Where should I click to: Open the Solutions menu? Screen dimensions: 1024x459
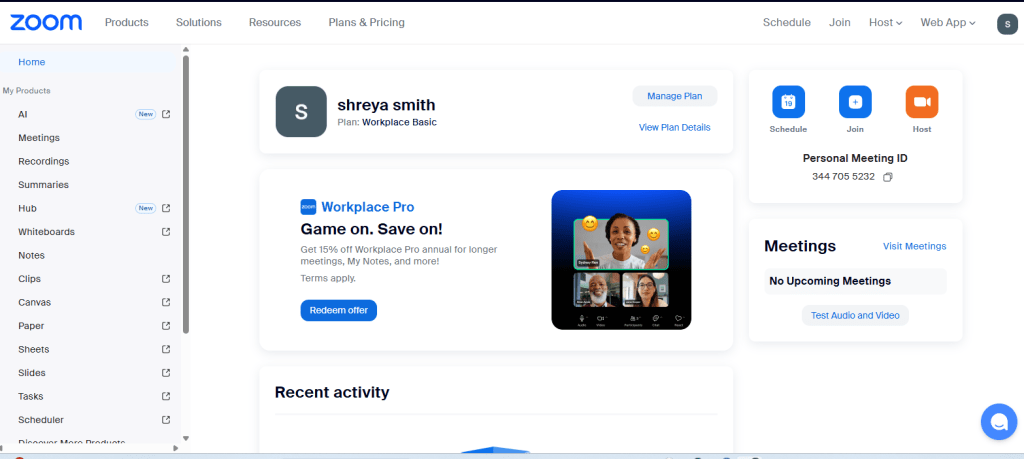pyautogui.click(x=199, y=22)
